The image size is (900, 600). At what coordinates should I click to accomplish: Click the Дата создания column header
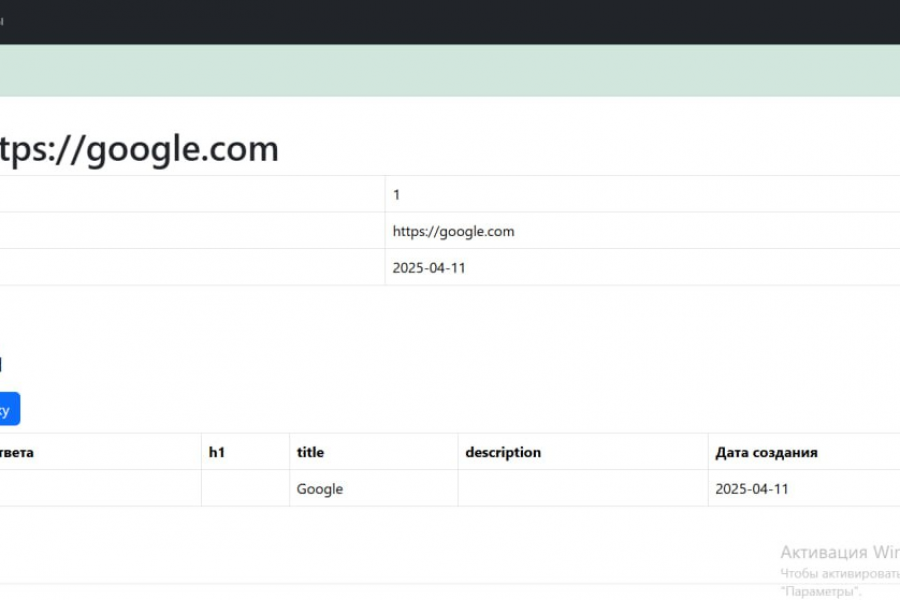click(x=766, y=452)
